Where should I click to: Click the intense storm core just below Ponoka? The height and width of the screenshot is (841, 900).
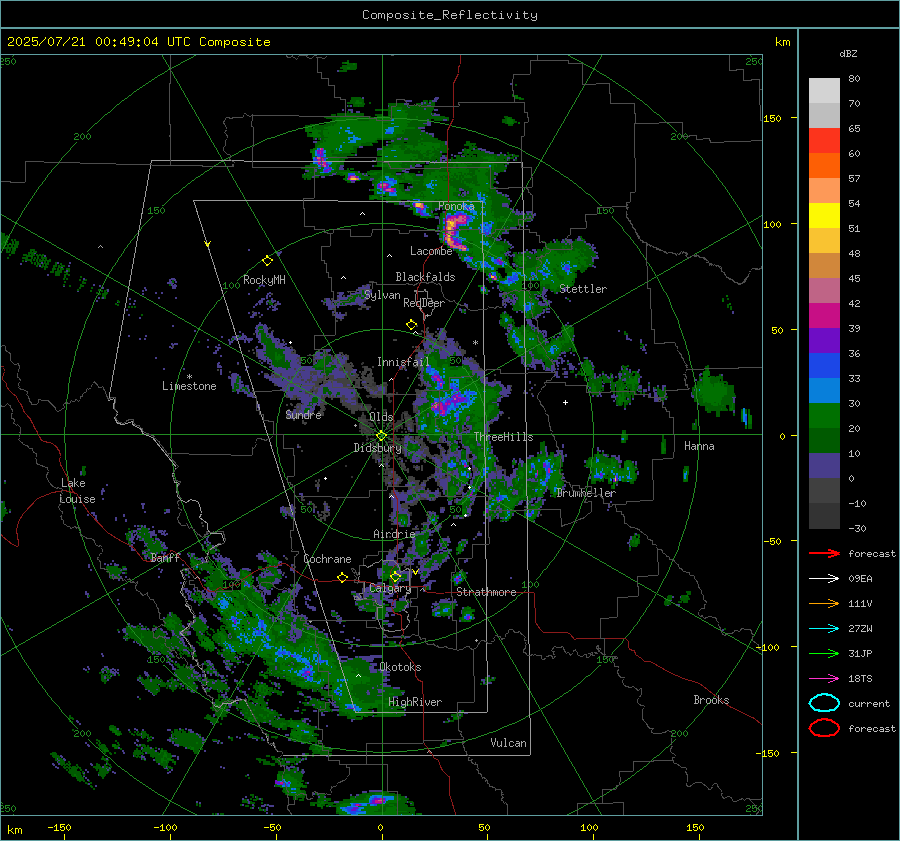tap(453, 230)
